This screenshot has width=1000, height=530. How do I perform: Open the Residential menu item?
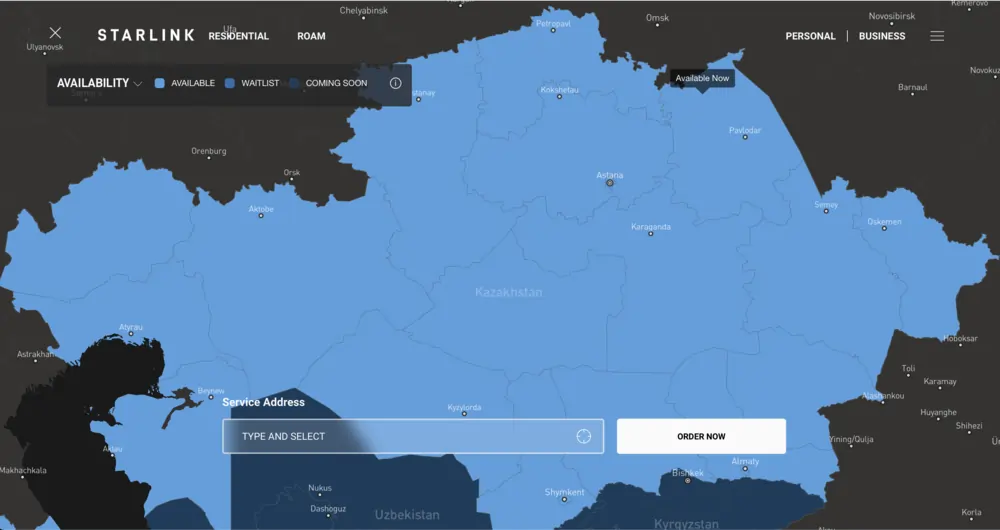[x=239, y=36]
